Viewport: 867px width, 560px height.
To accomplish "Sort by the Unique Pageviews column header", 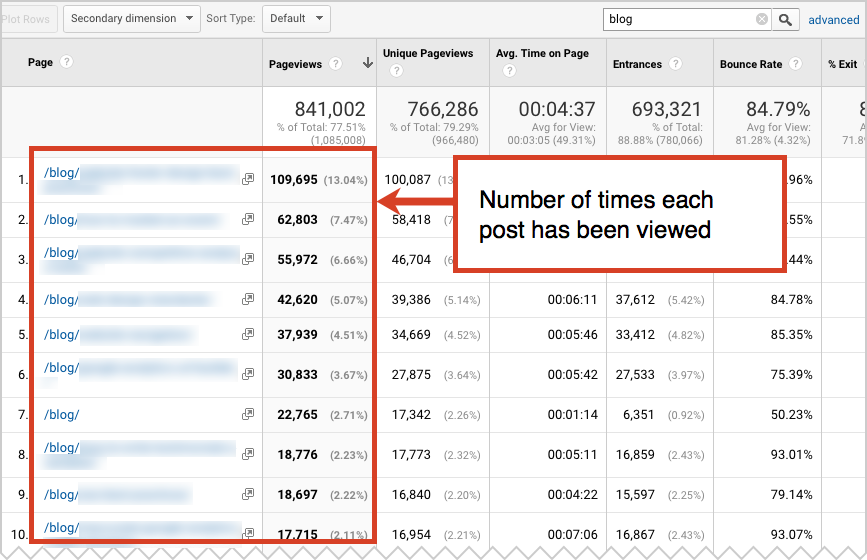I will (428, 53).
